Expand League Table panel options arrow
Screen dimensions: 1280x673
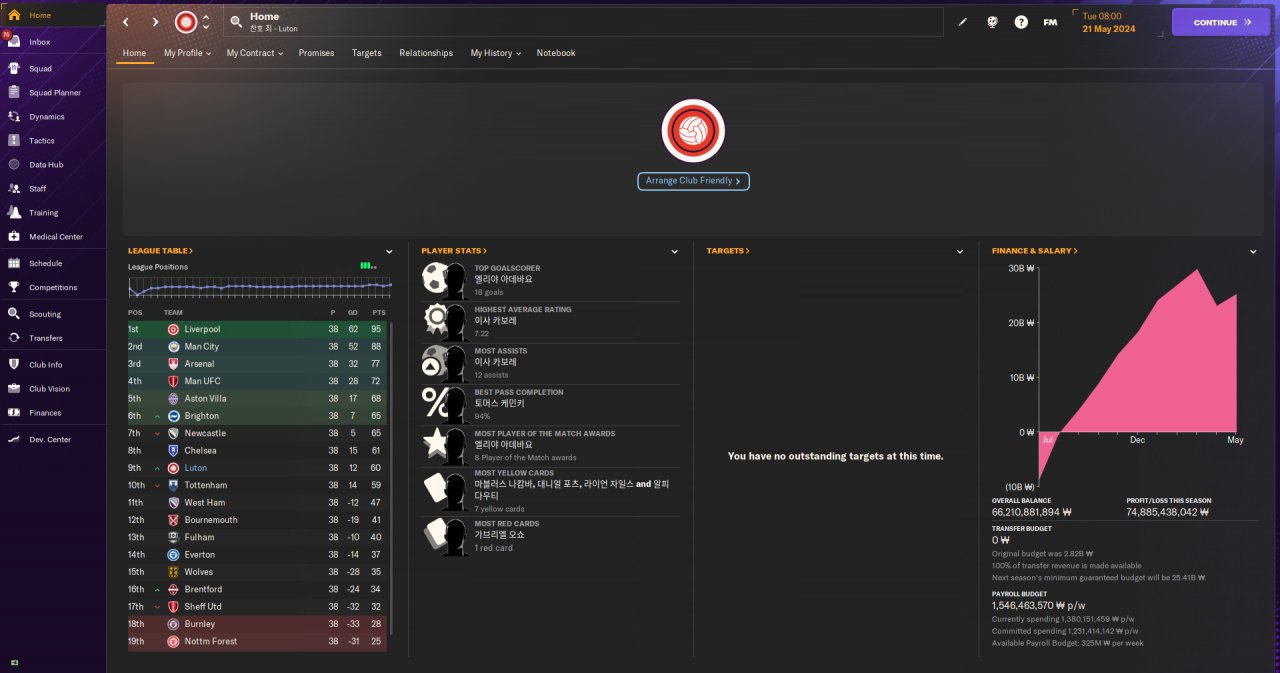tap(389, 252)
